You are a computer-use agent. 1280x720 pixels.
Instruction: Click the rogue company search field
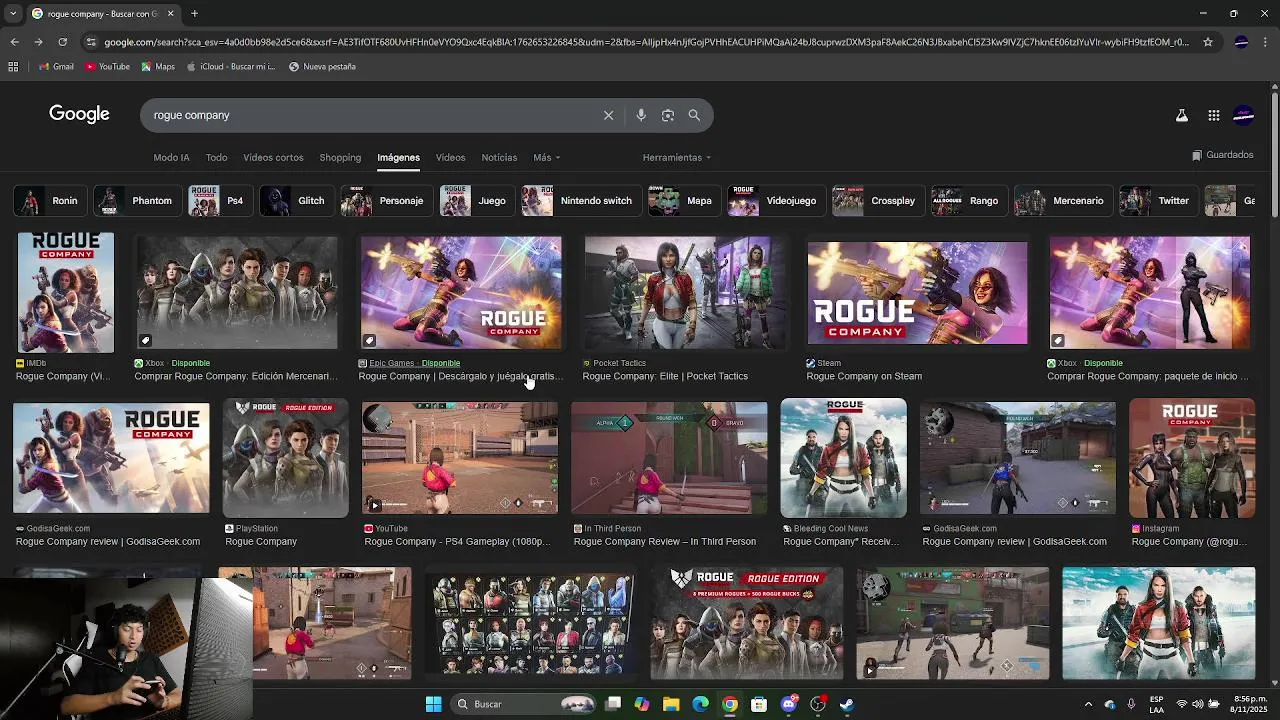coord(370,115)
